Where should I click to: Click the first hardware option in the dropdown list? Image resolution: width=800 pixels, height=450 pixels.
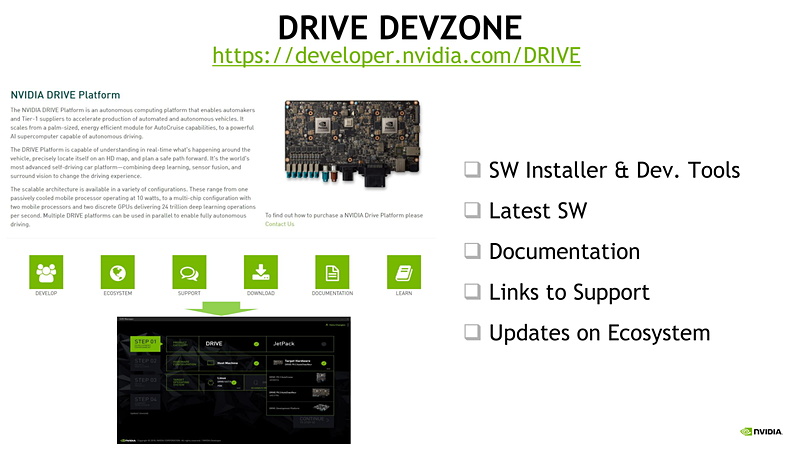click(300, 379)
